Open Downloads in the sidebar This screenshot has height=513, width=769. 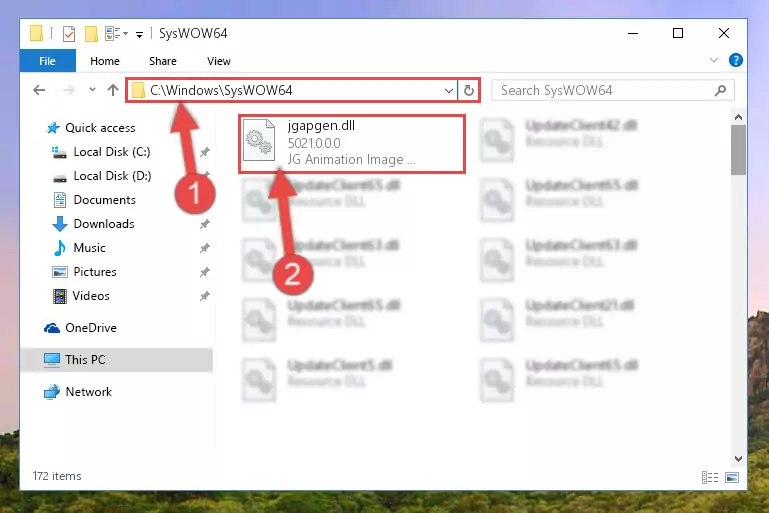tap(104, 224)
